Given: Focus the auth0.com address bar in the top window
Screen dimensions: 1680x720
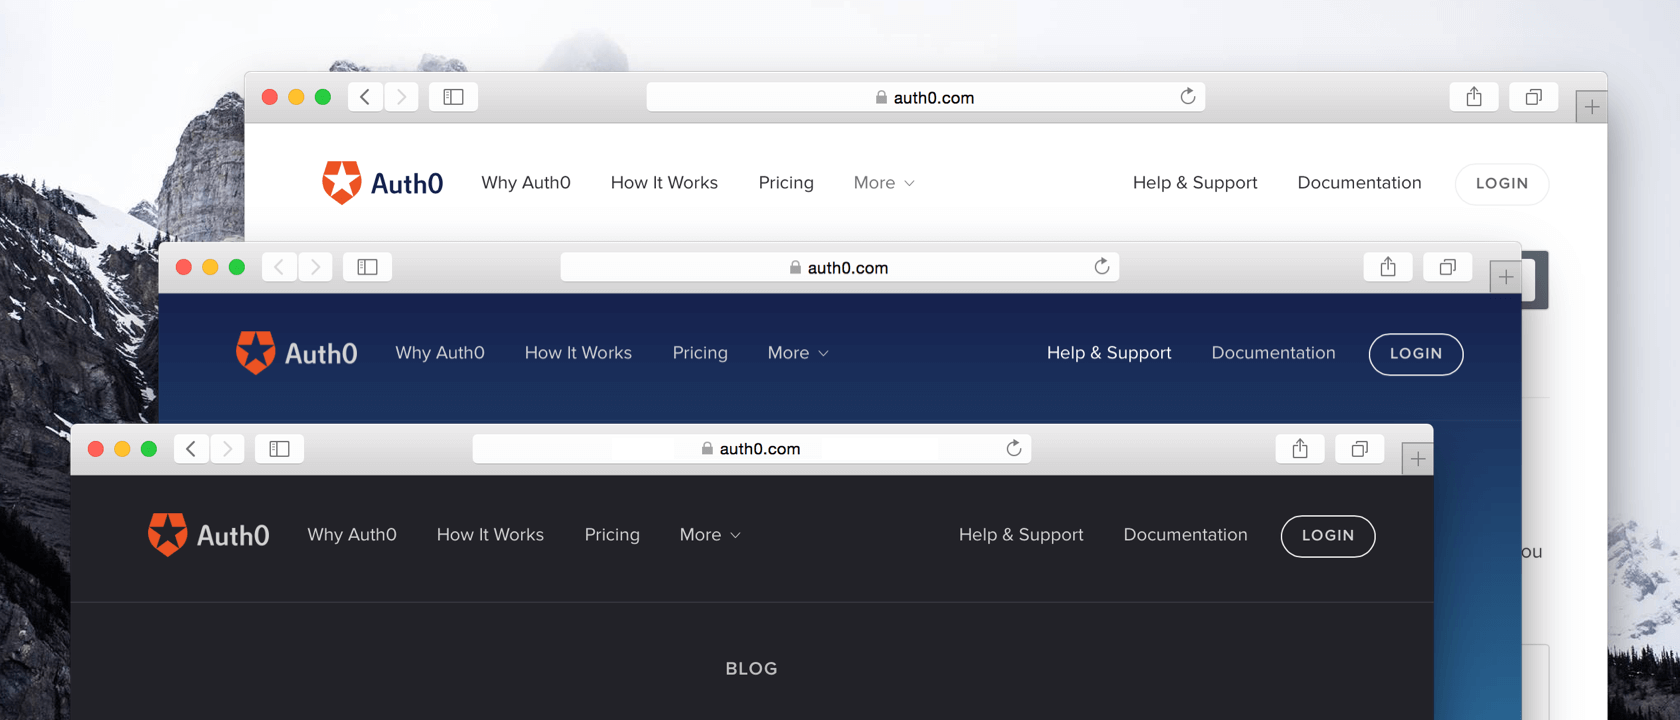Looking at the screenshot, I should (x=925, y=97).
